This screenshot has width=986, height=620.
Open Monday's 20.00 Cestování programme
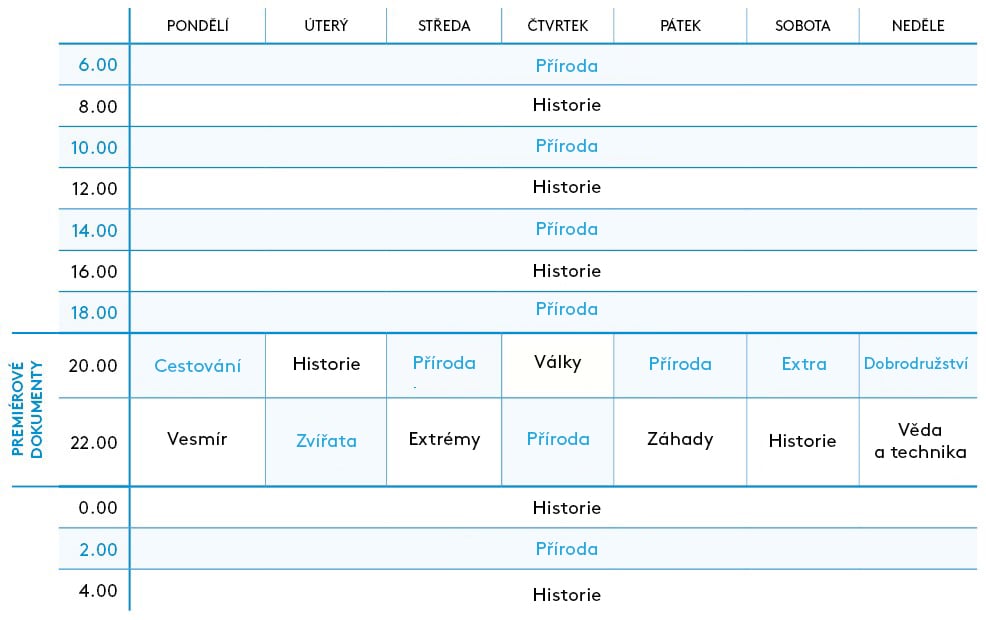(198, 366)
